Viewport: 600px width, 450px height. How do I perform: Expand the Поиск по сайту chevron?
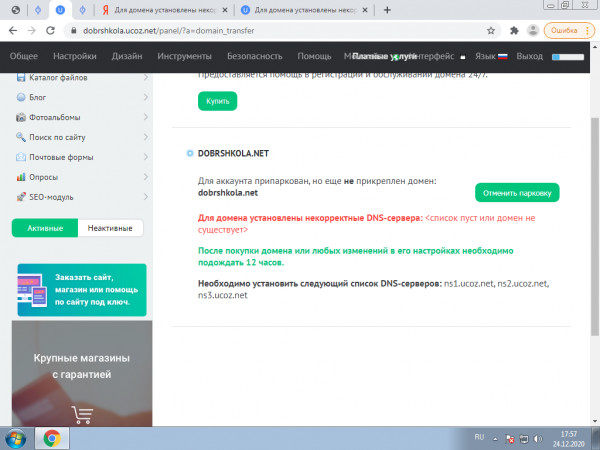tap(146, 137)
